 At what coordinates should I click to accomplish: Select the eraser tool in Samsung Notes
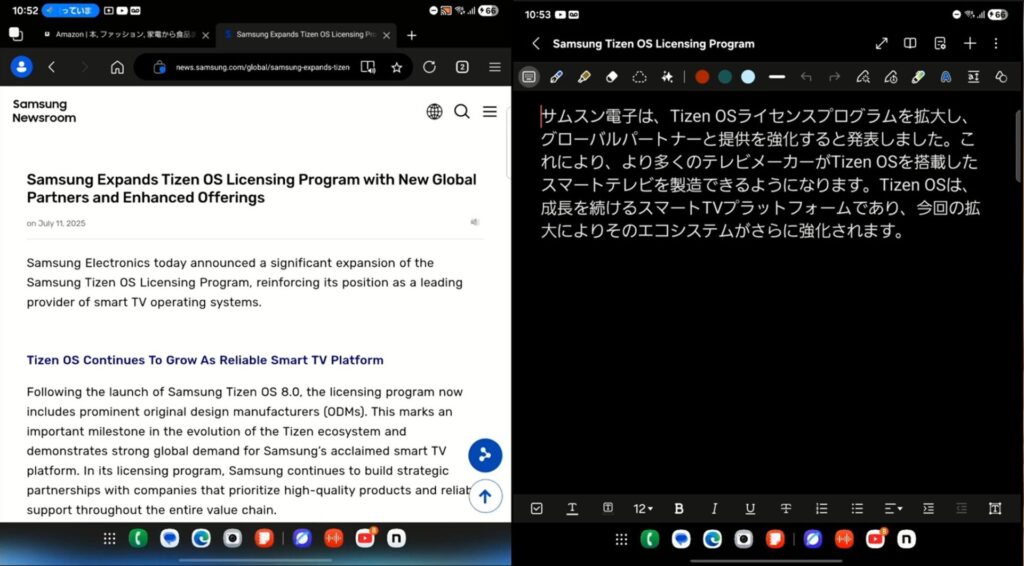[612, 77]
